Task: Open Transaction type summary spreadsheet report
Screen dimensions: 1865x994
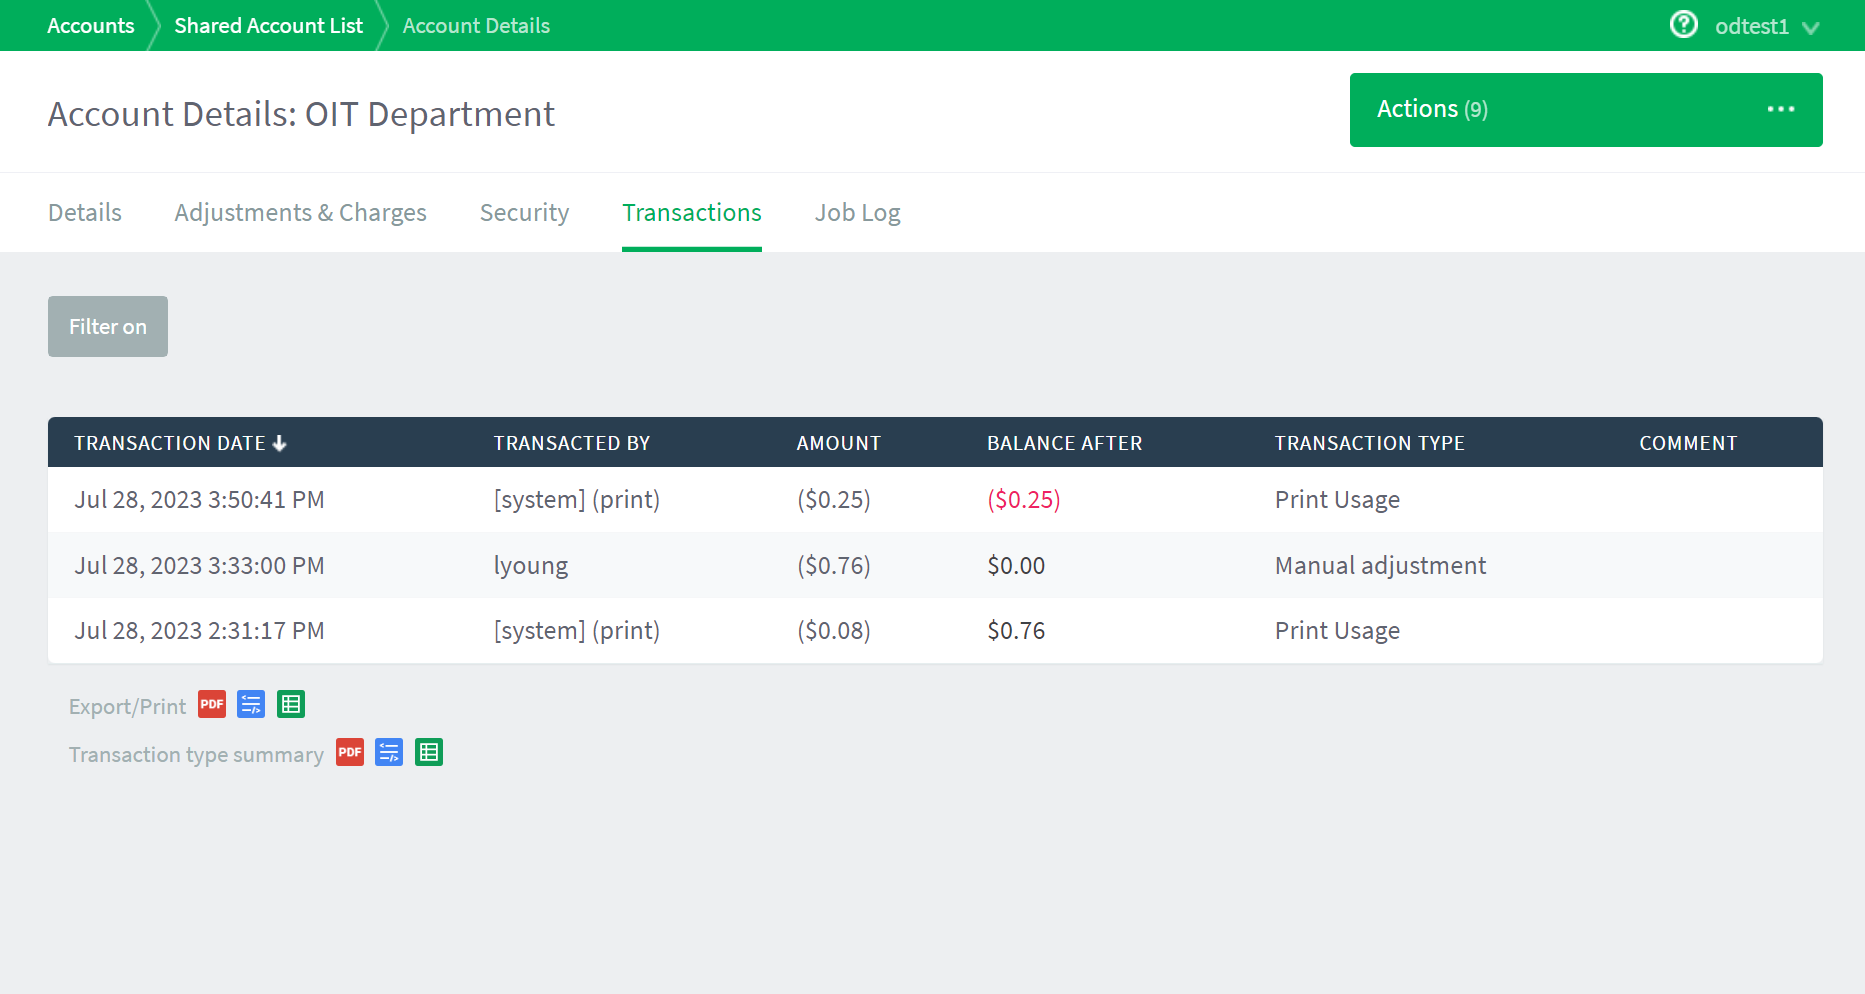Action: (x=429, y=753)
